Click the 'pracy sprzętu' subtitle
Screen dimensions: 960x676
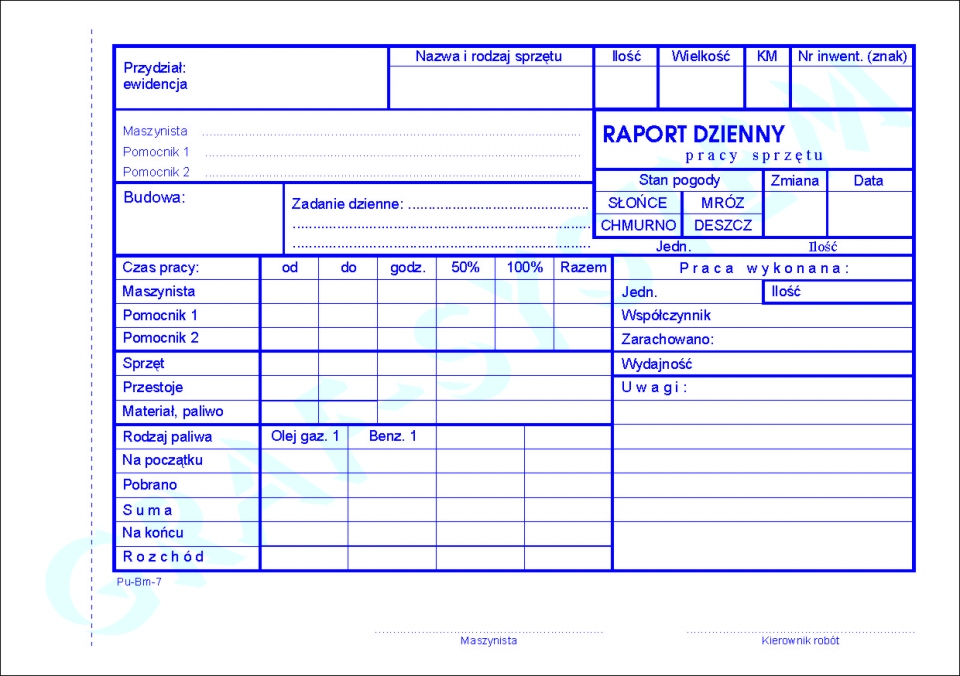pyautogui.click(x=754, y=156)
